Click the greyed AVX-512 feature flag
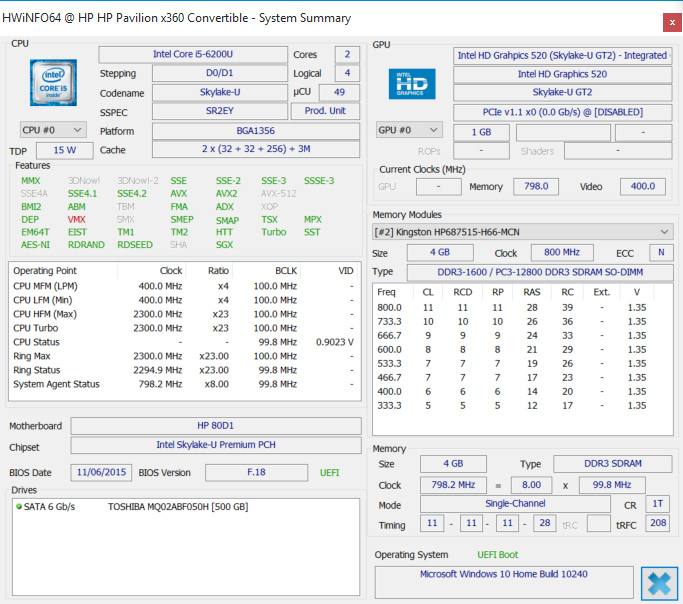This screenshot has height=604, width=683. [279, 194]
